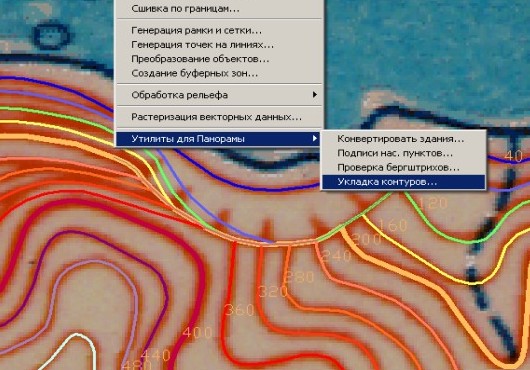The image size is (530, 370).
Task: Click the contour label "400" on map
Action: click(x=198, y=332)
